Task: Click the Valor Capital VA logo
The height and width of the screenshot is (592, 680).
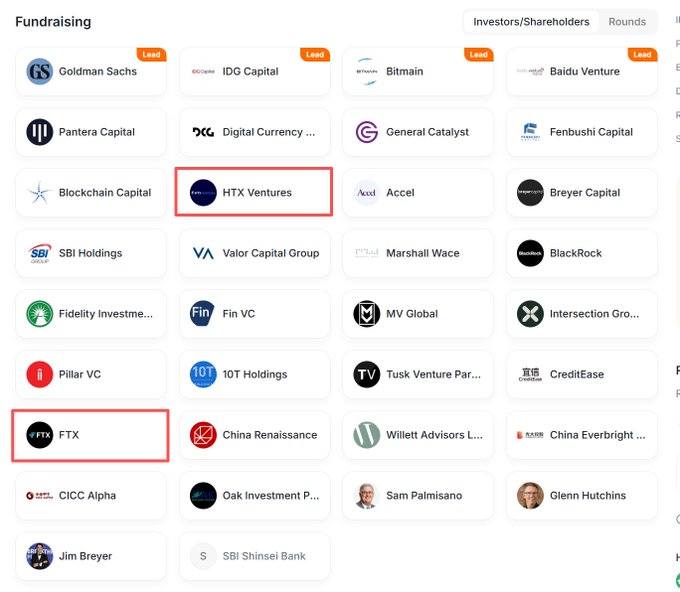Action: pos(203,253)
